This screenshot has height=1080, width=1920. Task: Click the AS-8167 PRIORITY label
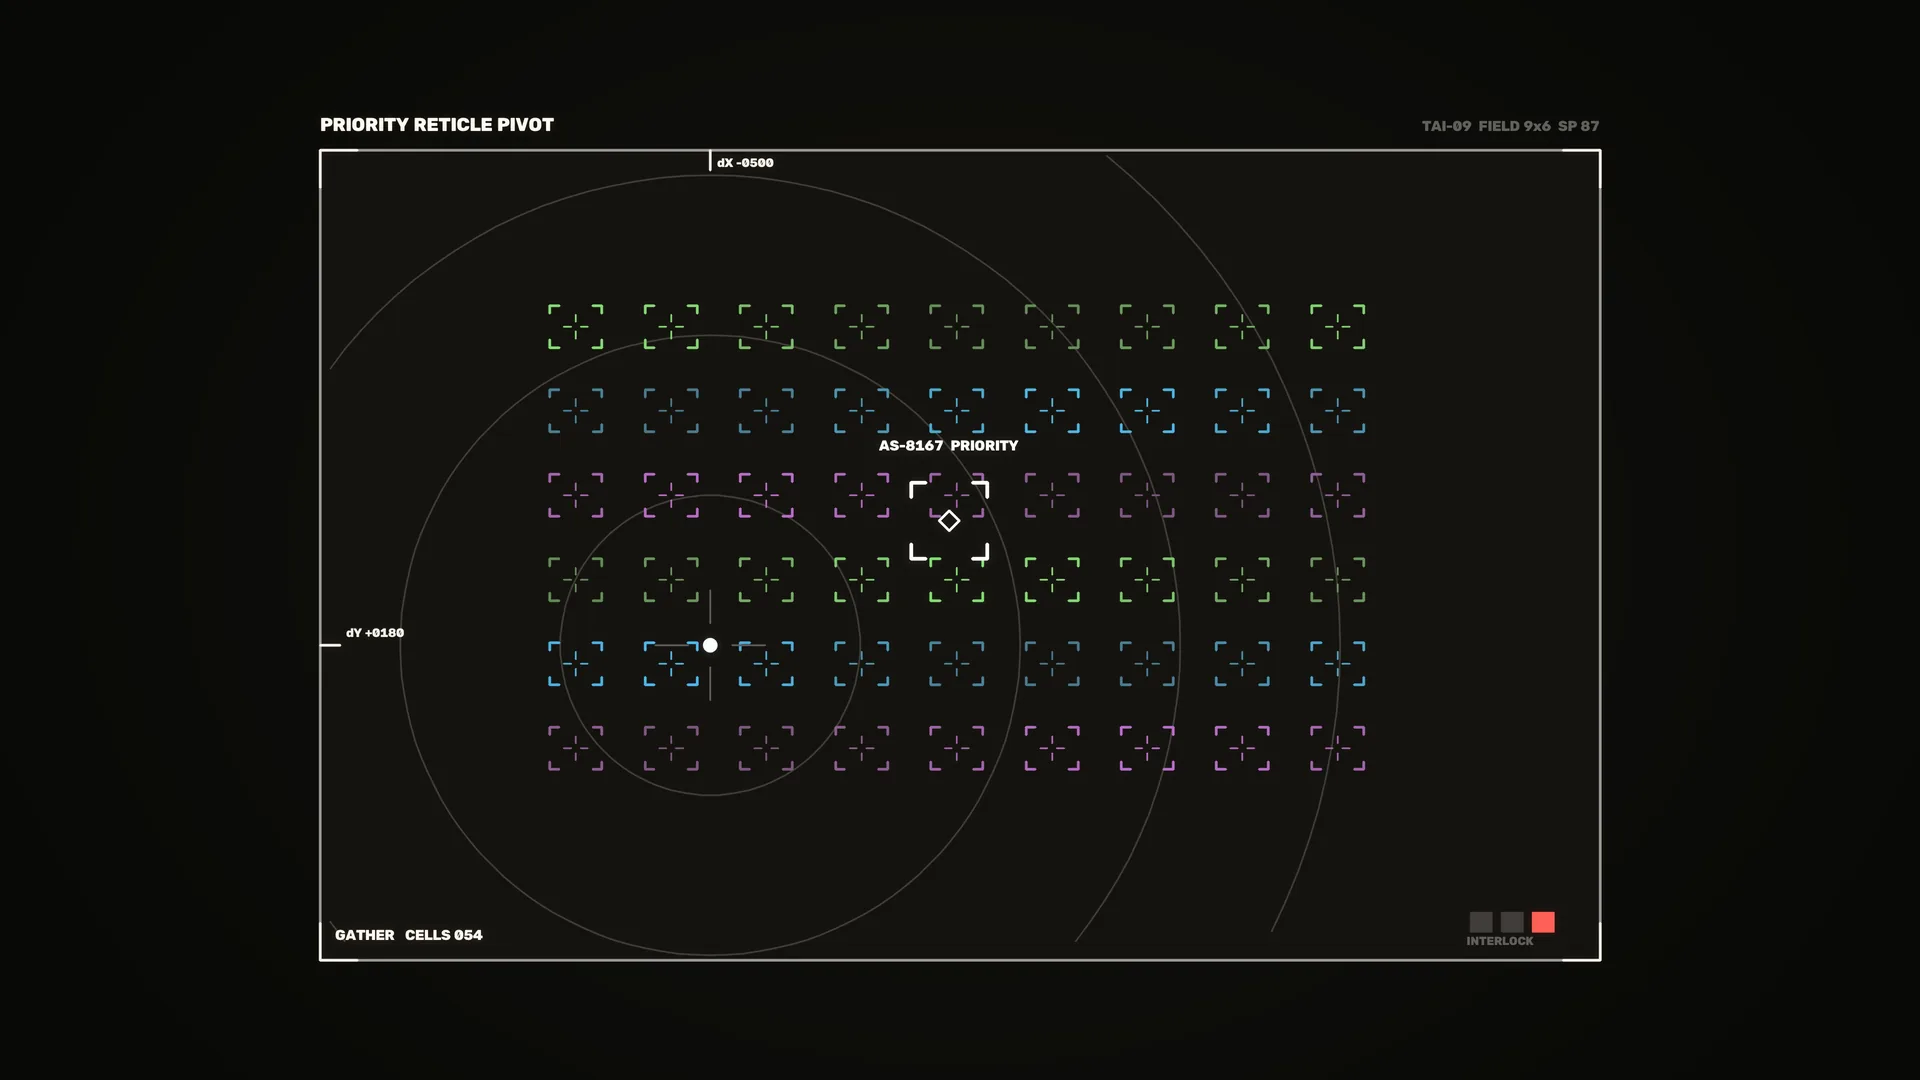[x=948, y=445]
